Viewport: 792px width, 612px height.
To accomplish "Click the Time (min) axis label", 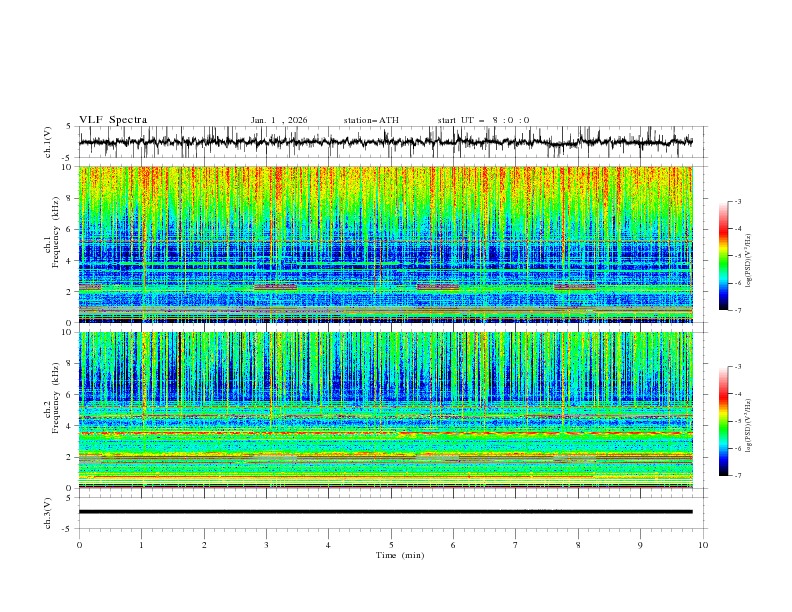I will coord(400,555).
